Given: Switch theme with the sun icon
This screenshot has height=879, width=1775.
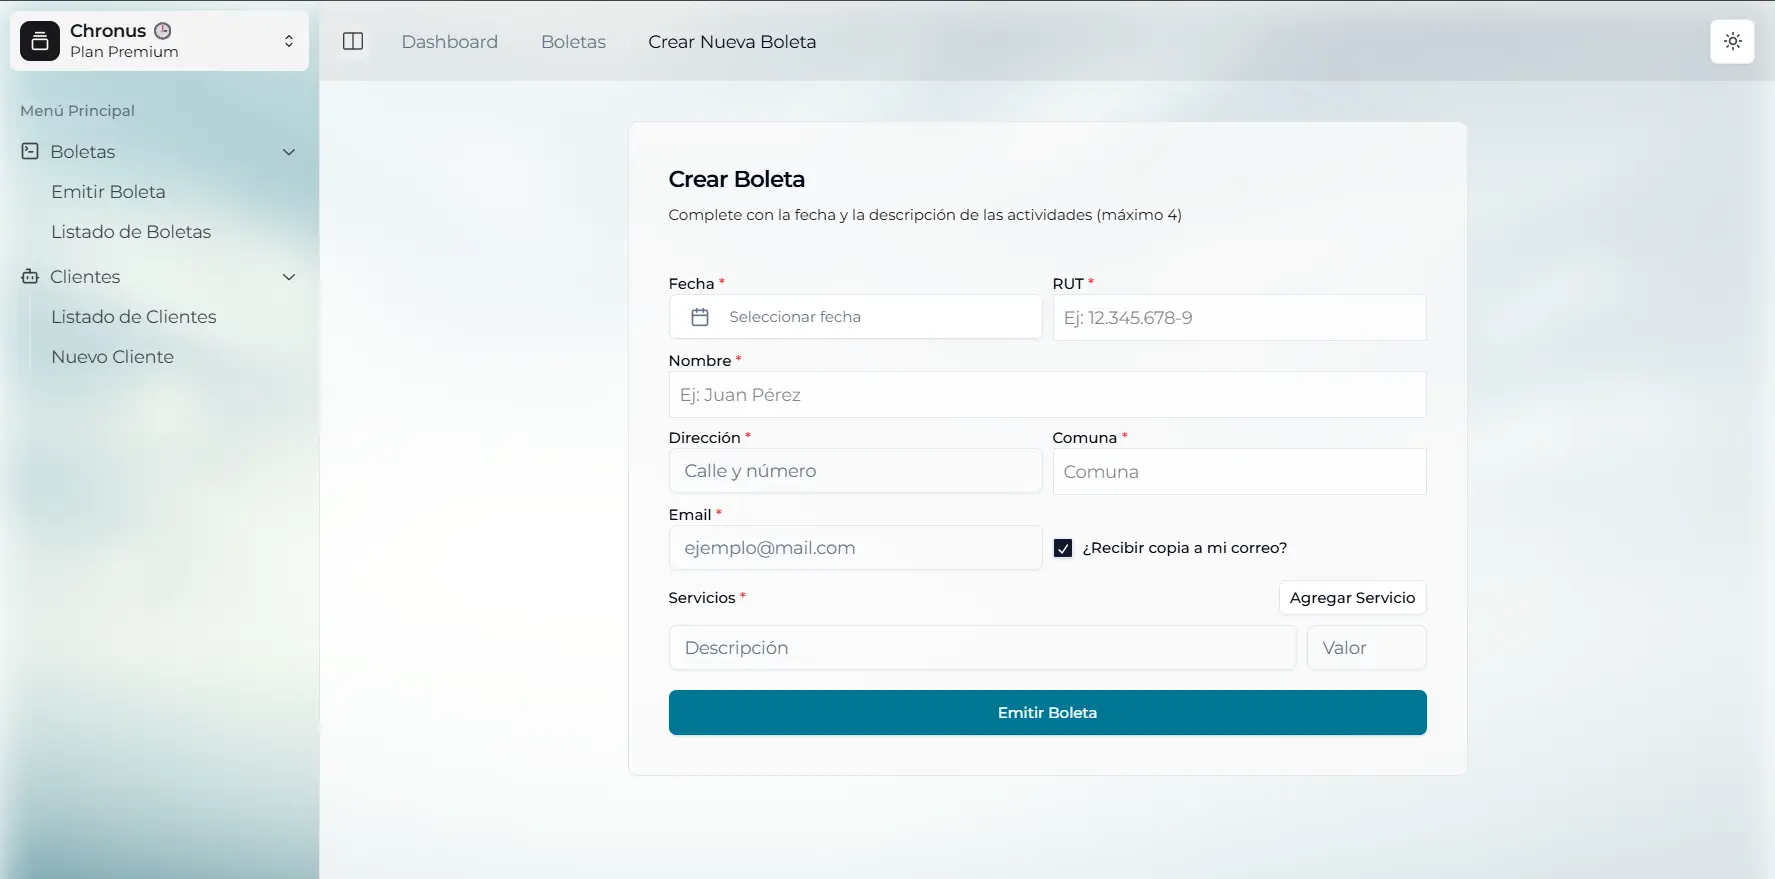Looking at the screenshot, I should pos(1732,41).
